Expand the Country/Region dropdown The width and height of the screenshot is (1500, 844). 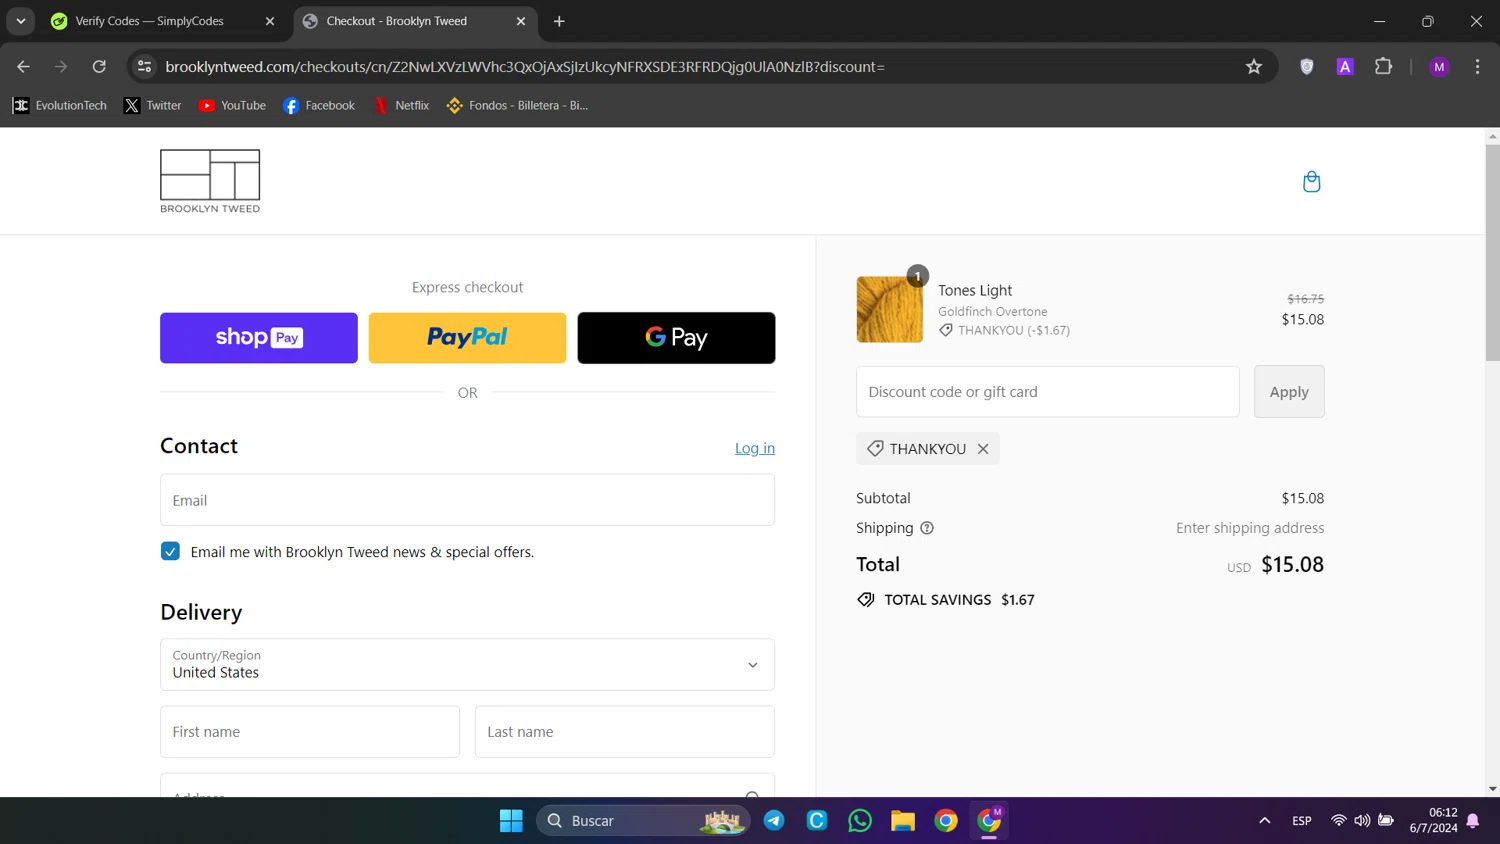pos(467,664)
